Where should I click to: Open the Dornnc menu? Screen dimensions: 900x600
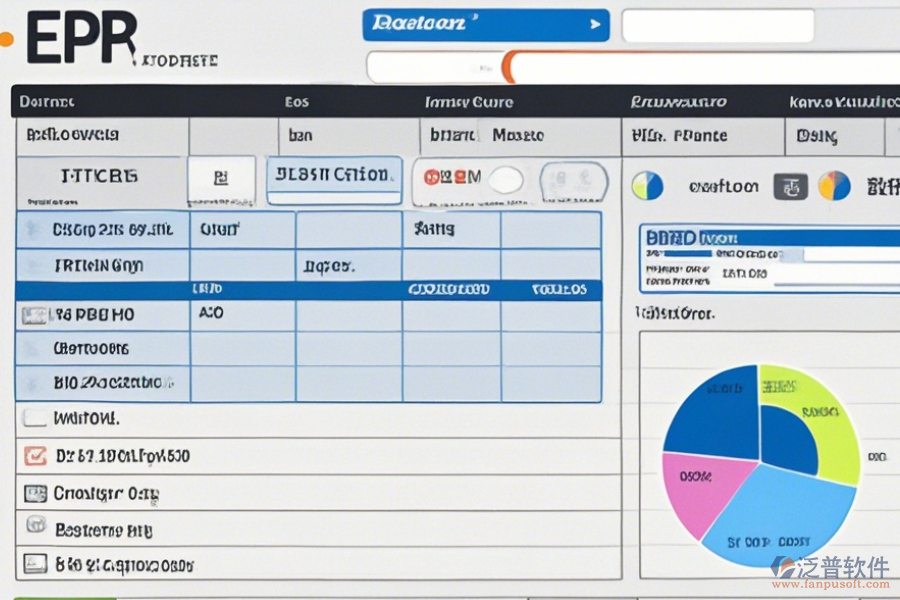click(x=47, y=102)
